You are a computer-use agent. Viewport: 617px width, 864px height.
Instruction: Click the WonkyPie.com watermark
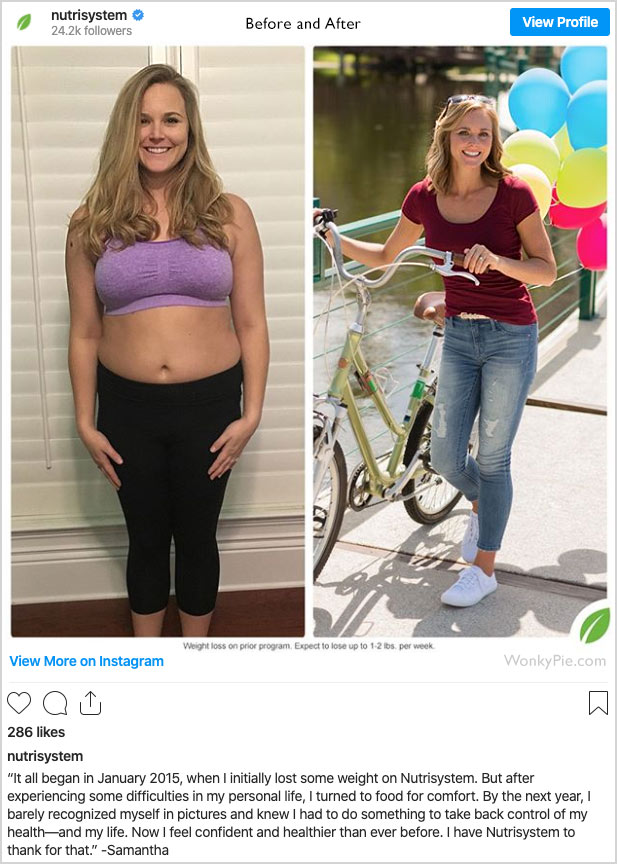[555, 661]
